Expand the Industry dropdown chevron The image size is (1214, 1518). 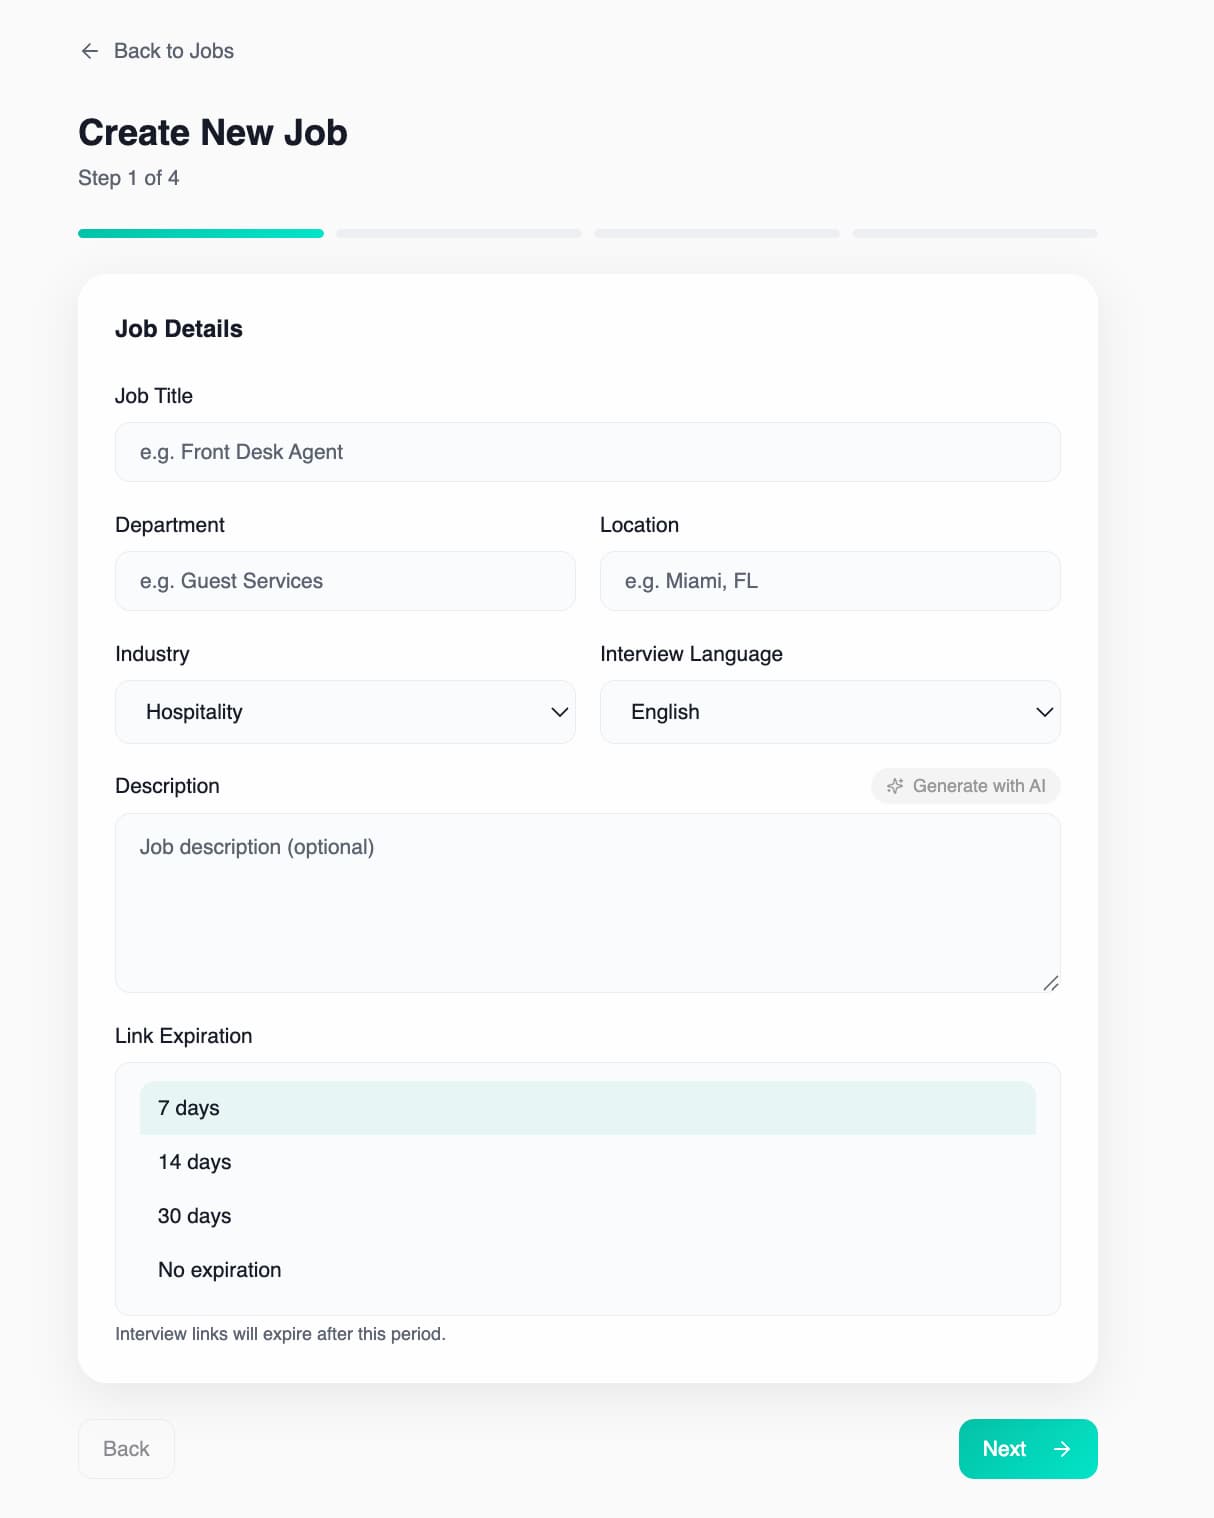tap(560, 712)
